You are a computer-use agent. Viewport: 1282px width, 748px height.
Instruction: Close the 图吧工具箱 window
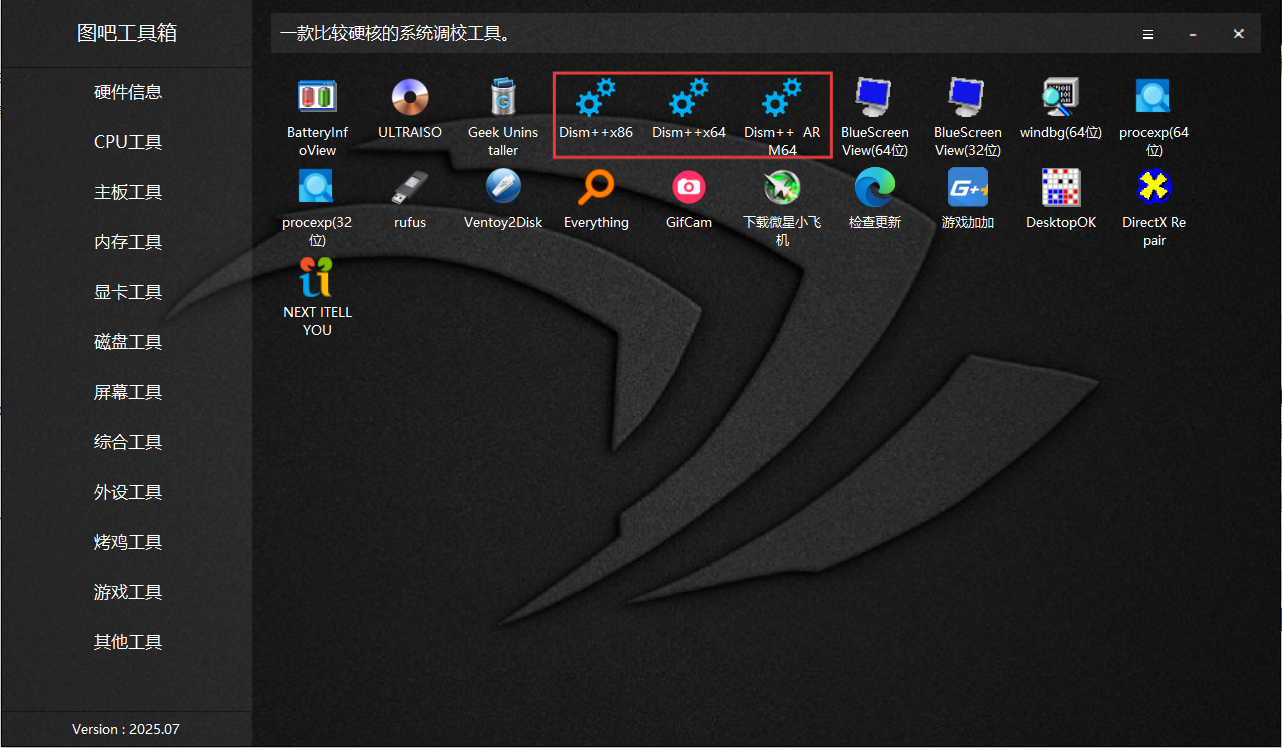coord(1239,34)
